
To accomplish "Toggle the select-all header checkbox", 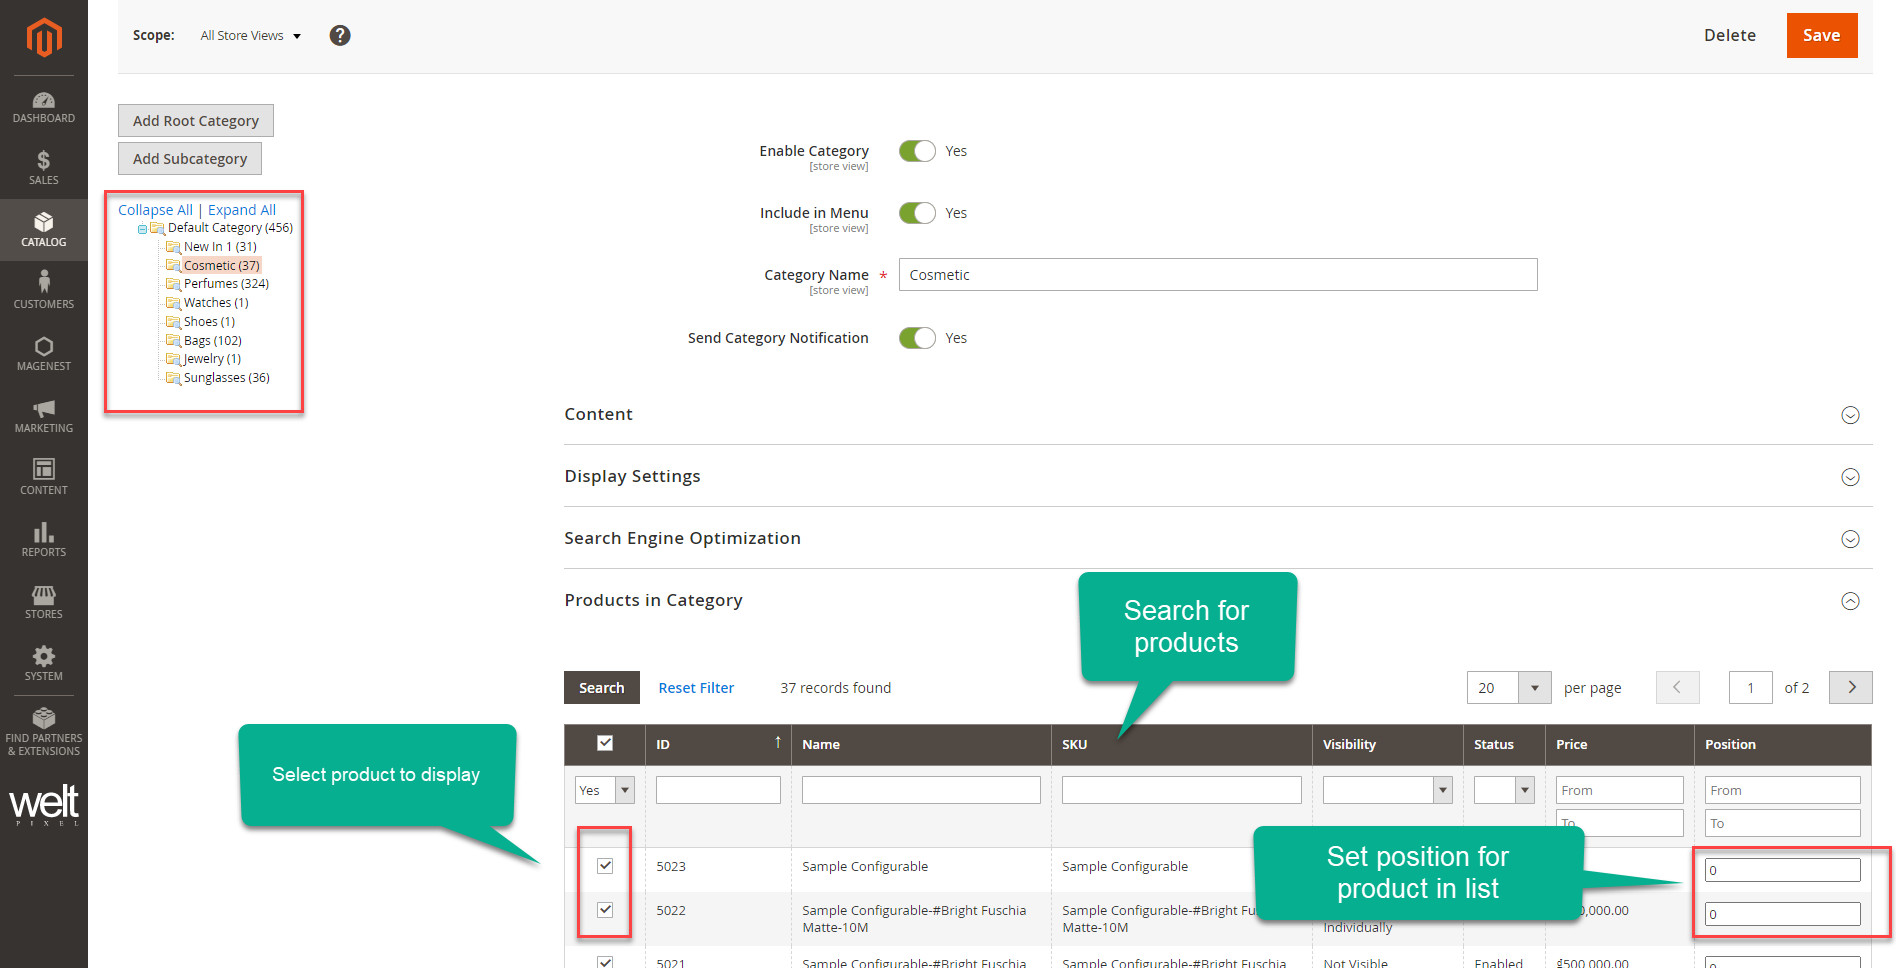I will click(x=605, y=743).
